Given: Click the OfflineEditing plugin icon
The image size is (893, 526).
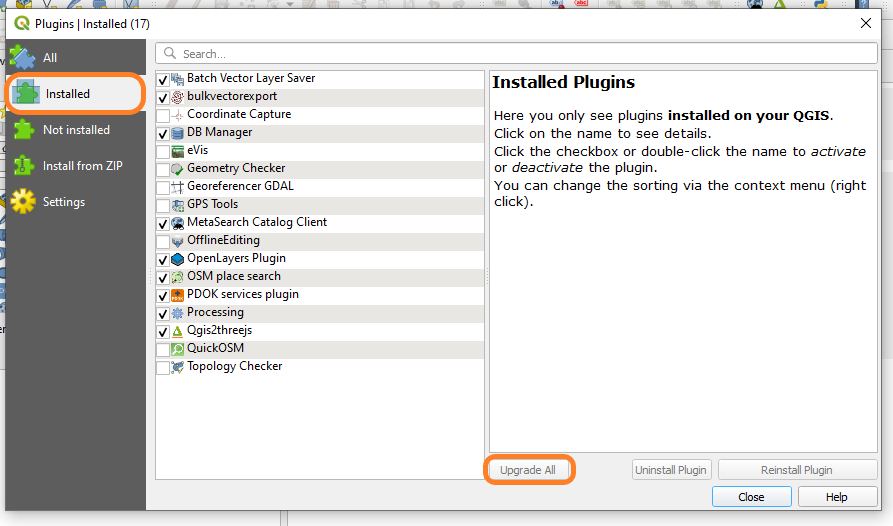Looking at the screenshot, I should (178, 241).
